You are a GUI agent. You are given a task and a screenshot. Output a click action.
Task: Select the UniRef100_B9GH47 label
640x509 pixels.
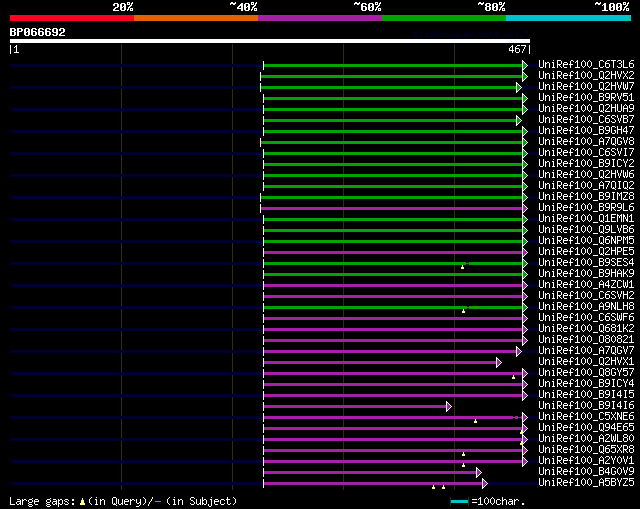click(586, 131)
